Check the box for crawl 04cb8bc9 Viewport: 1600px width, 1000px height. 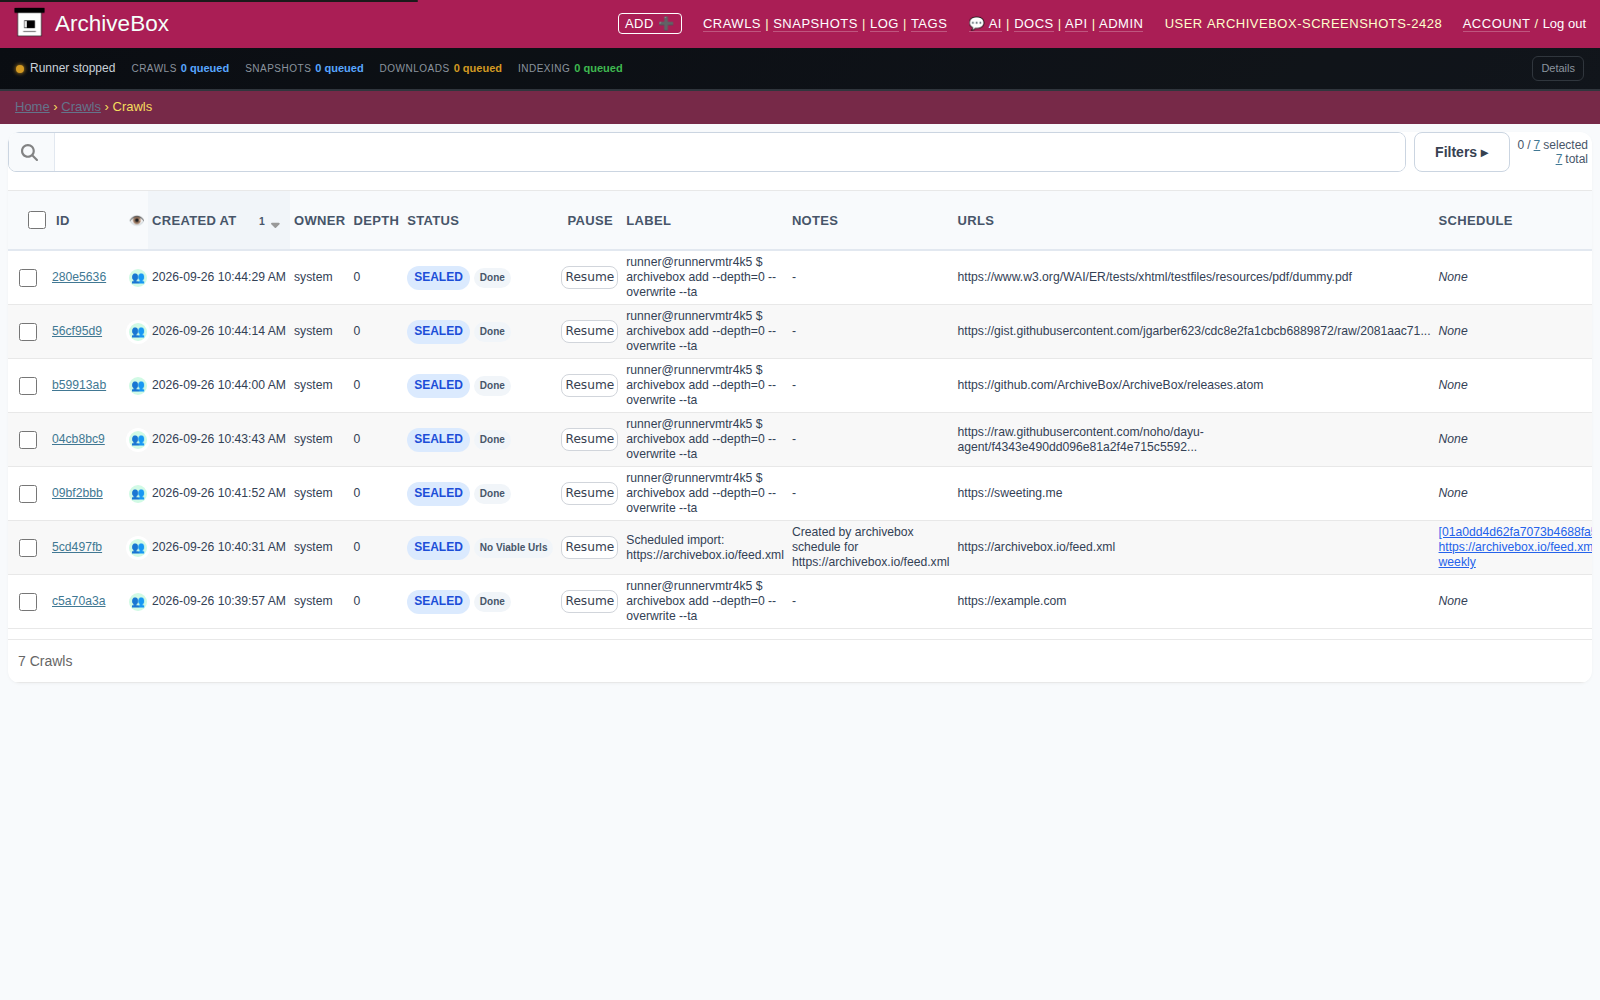(28, 440)
